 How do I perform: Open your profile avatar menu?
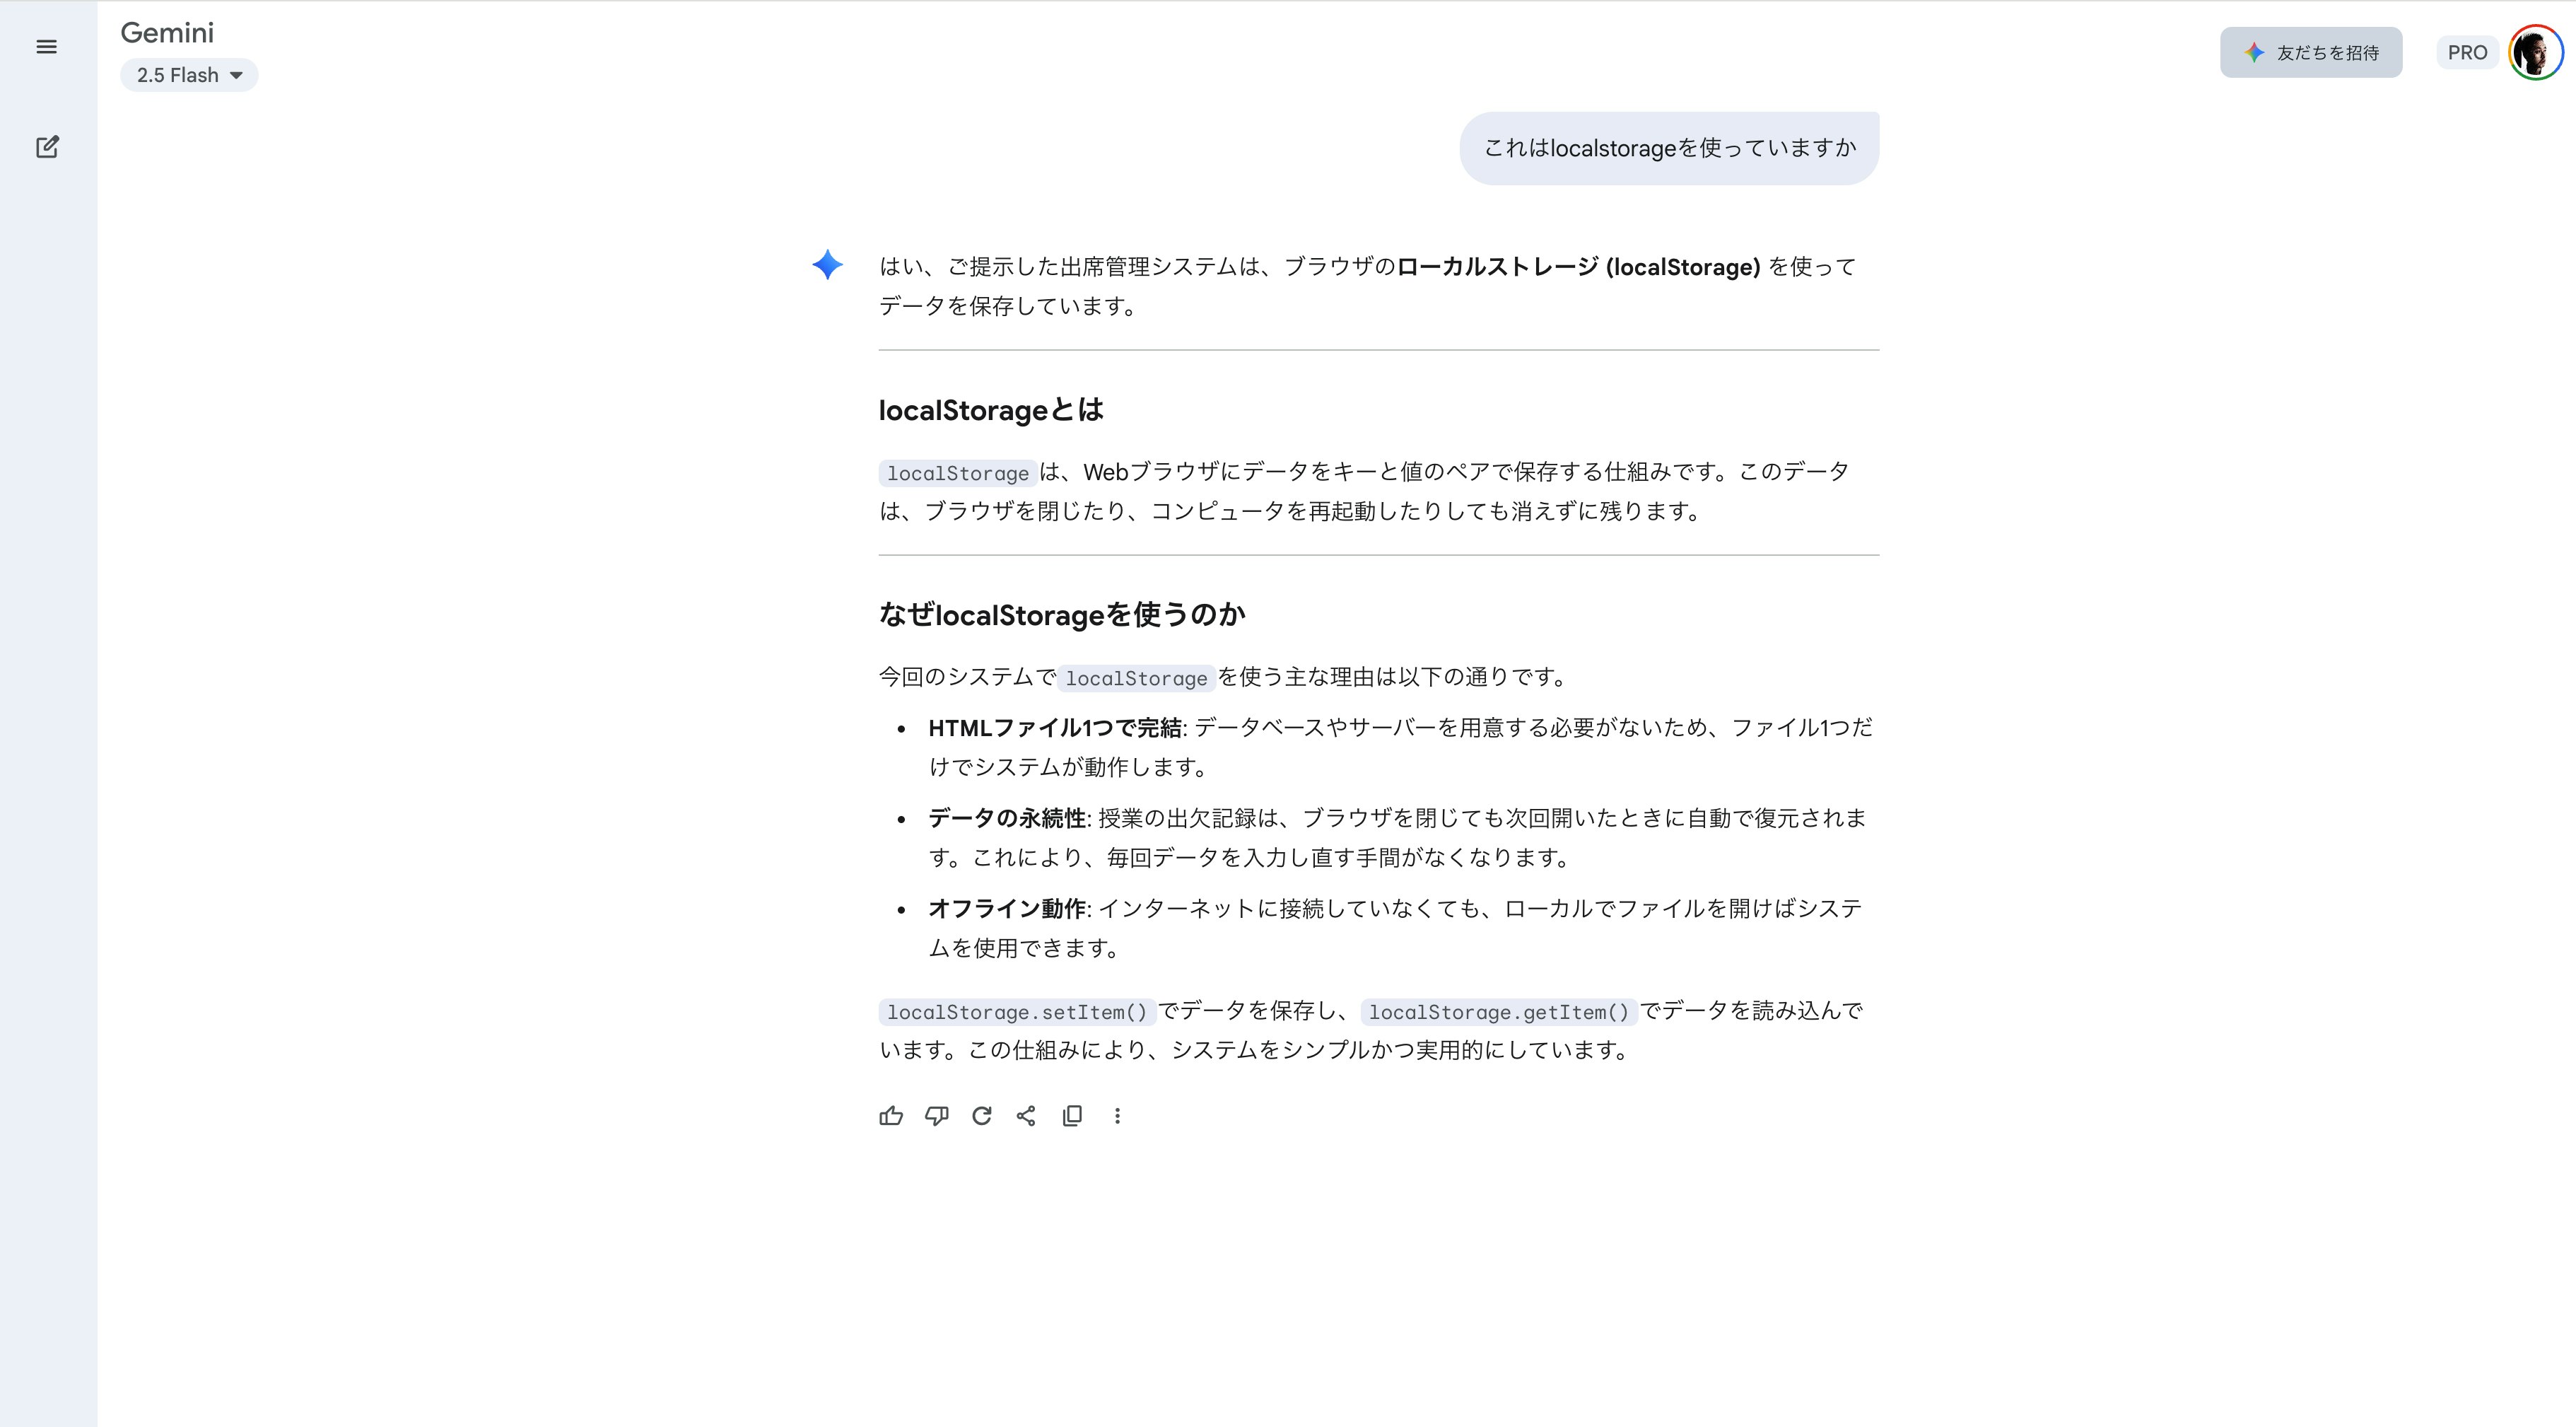pyautogui.click(x=2533, y=52)
